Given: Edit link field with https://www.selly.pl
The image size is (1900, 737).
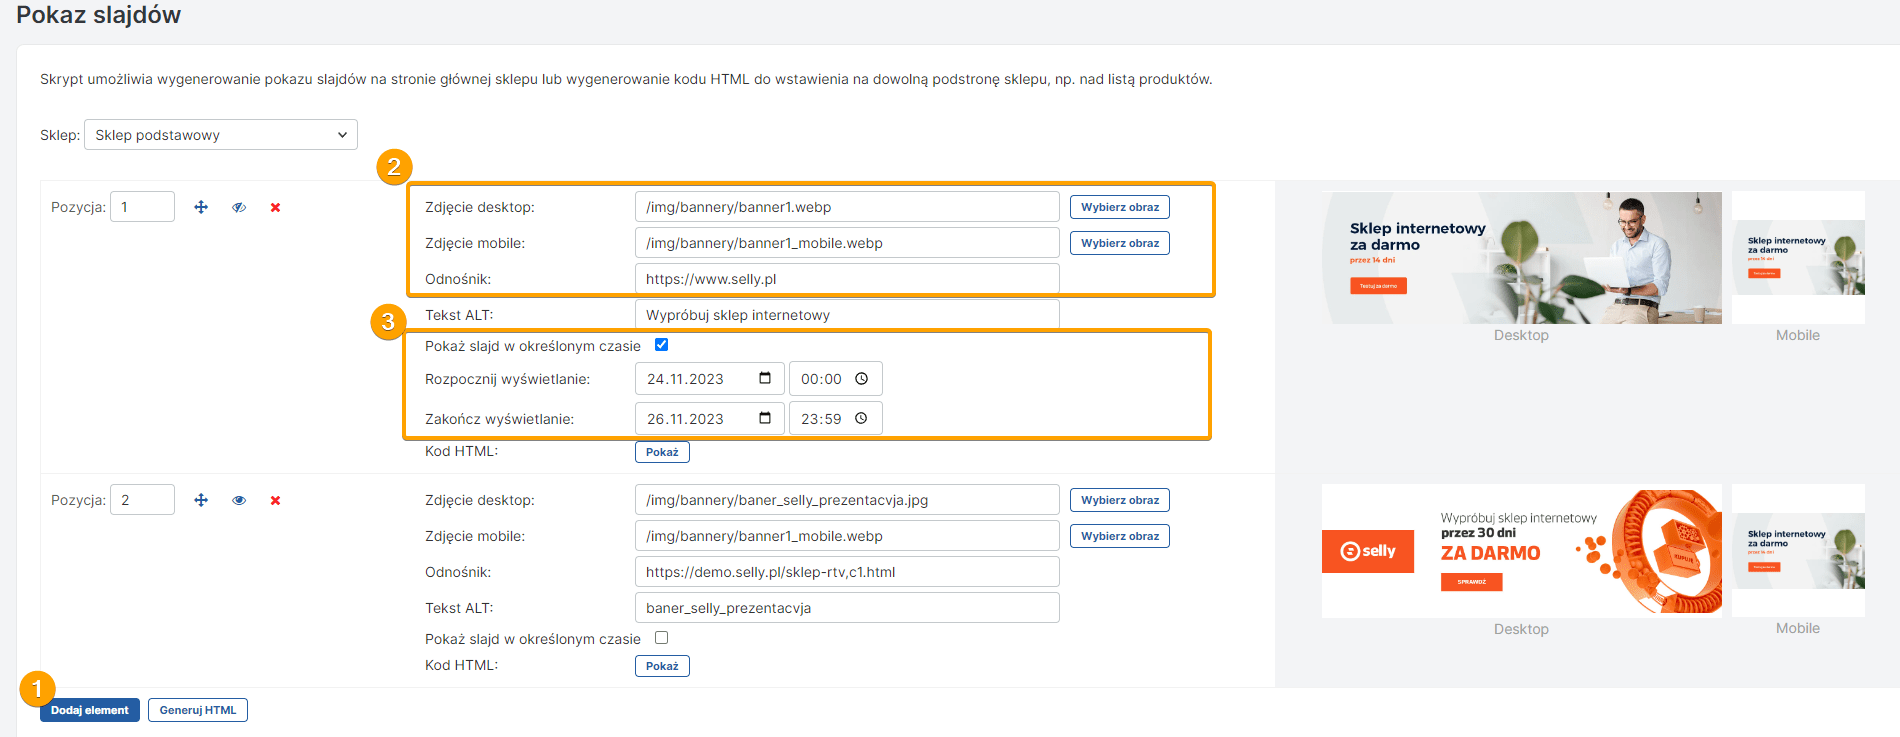Looking at the screenshot, I should [847, 279].
